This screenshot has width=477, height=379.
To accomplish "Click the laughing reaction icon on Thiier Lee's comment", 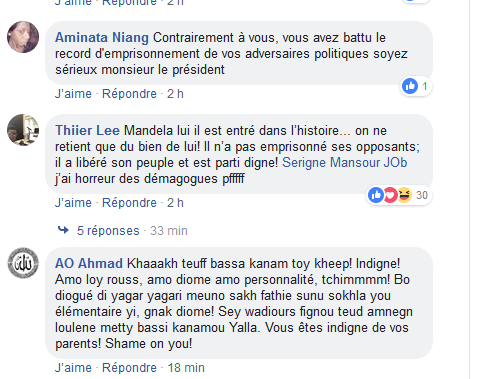I will [x=404, y=195].
